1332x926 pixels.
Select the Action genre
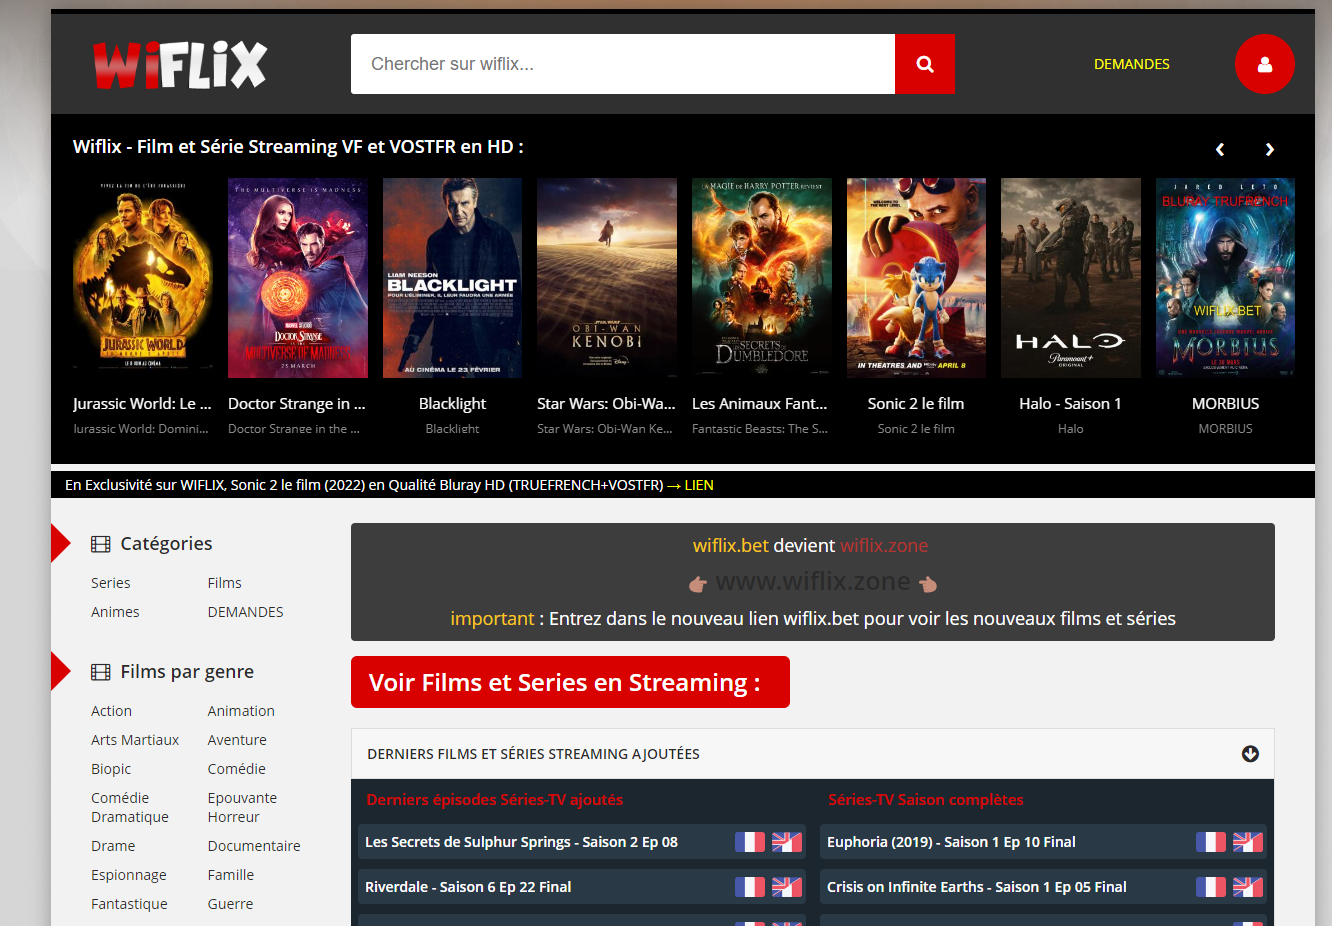click(x=111, y=711)
